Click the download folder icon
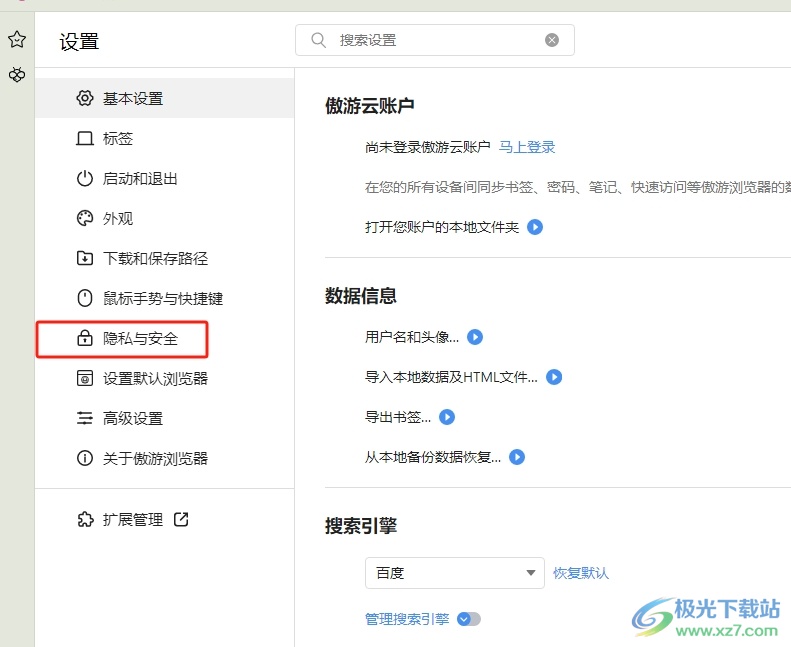 85,258
